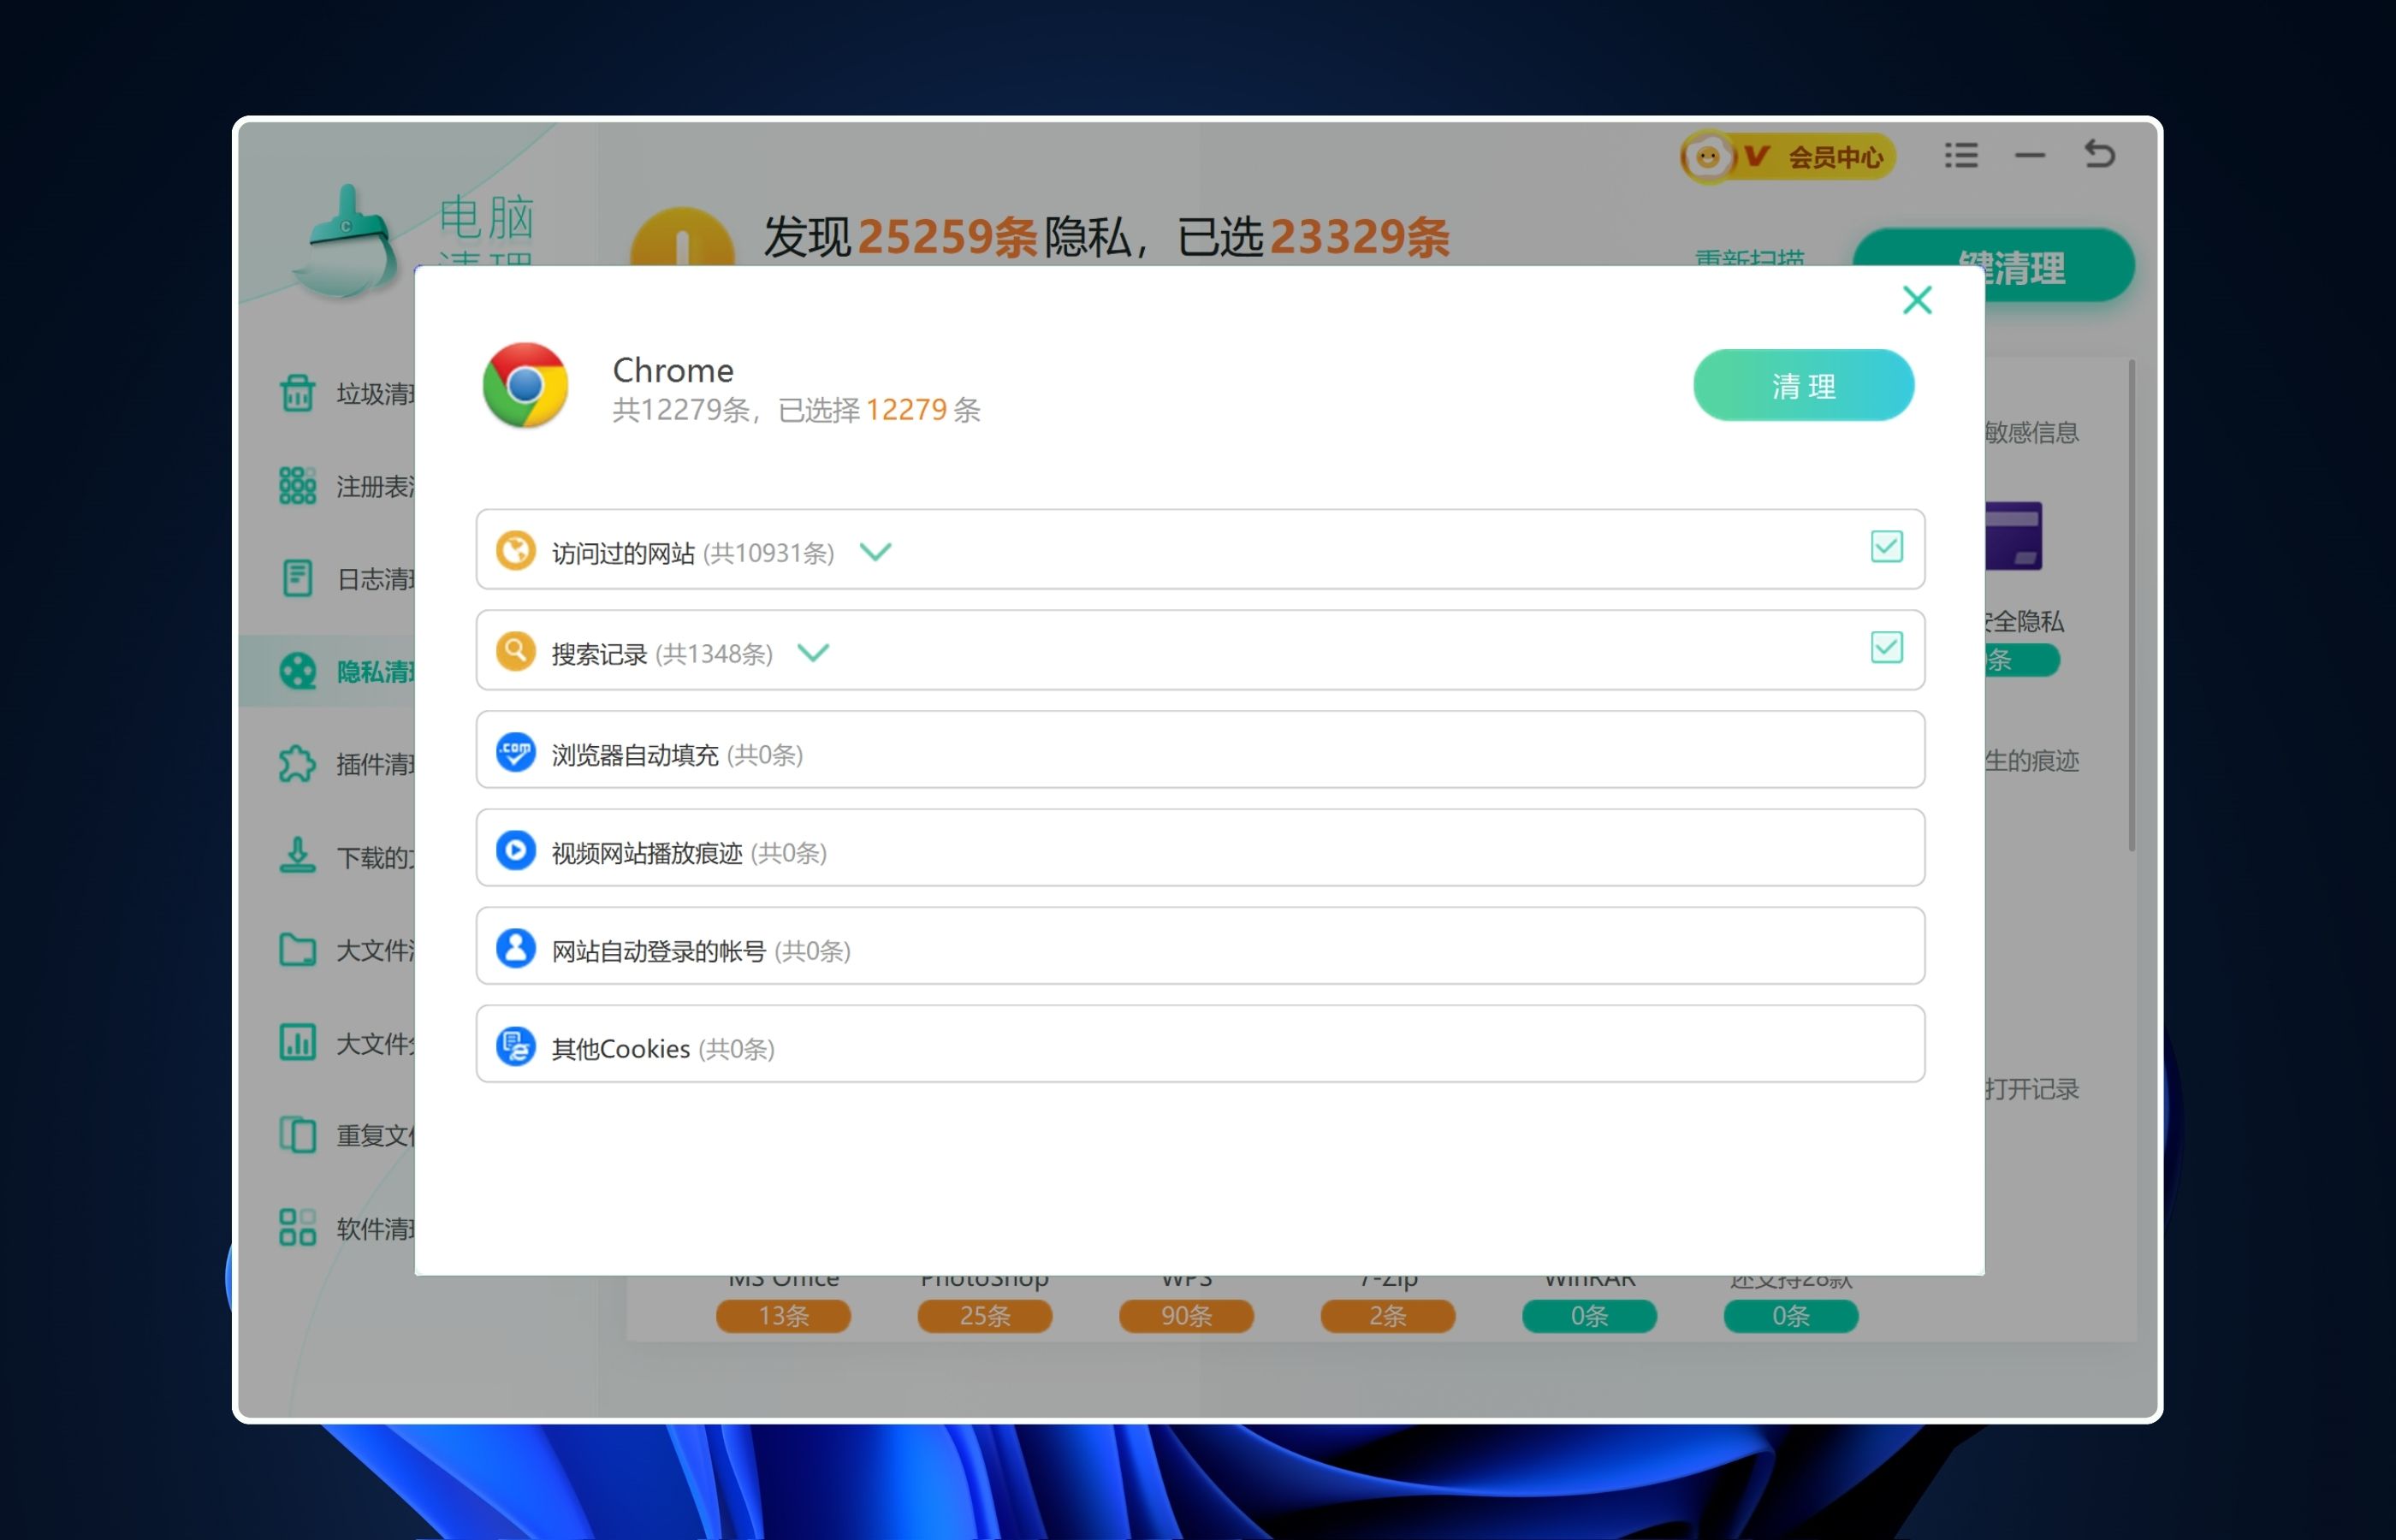Image resolution: width=2396 pixels, height=1540 pixels.
Task: Close the Chrome privacy dialog
Action: point(1916,300)
